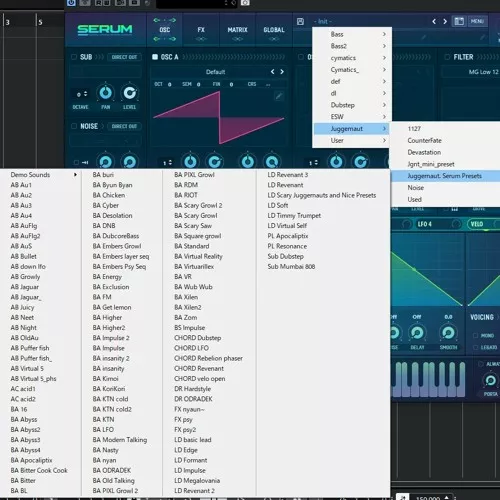500x500 pixels.
Task: Toggle NOISE DIRECT OUT button
Action: 124,126
